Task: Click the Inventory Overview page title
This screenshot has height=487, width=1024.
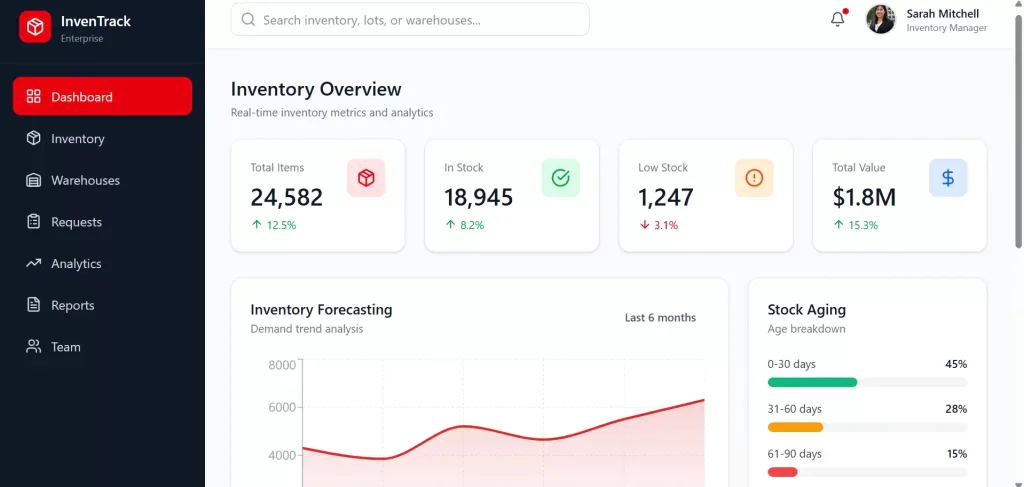Action: point(316,89)
